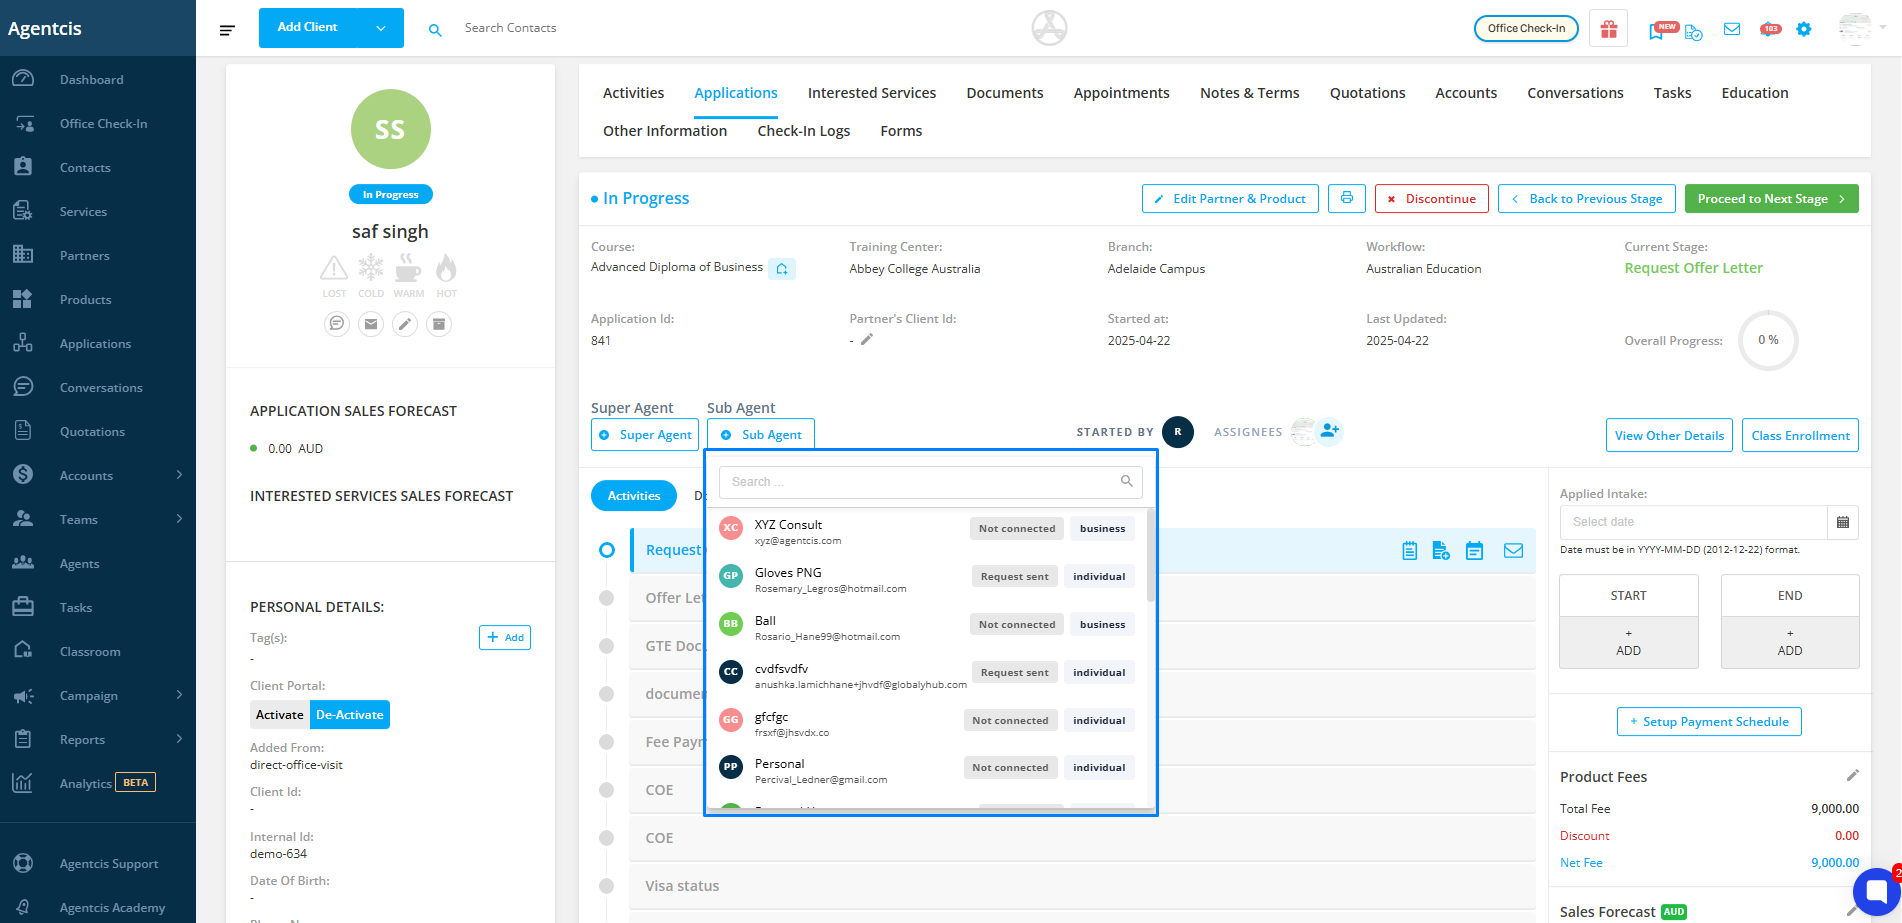This screenshot has height=923, width=1902.
Task: Click the edit pencil under saf singh
Action: [x=405, y=323]
